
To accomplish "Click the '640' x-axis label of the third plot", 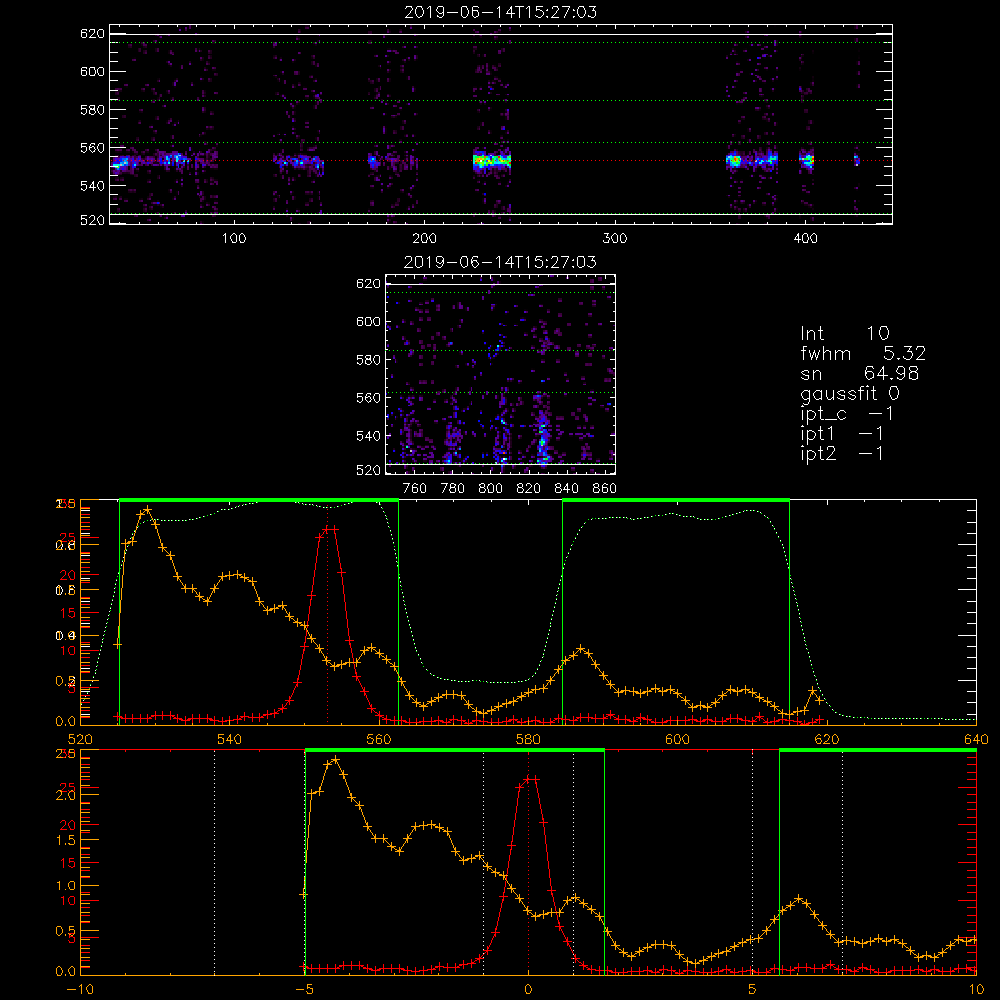I will coord(976,739).
